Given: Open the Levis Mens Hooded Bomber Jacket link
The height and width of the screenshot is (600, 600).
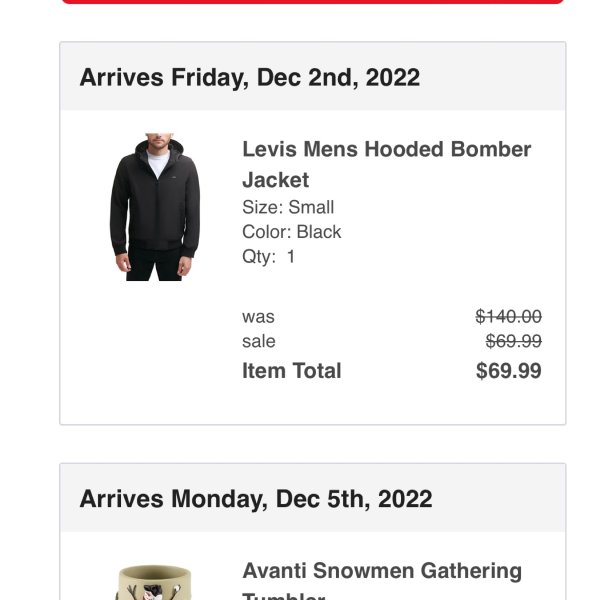Looking at the screenshot, I should (386, 164).
